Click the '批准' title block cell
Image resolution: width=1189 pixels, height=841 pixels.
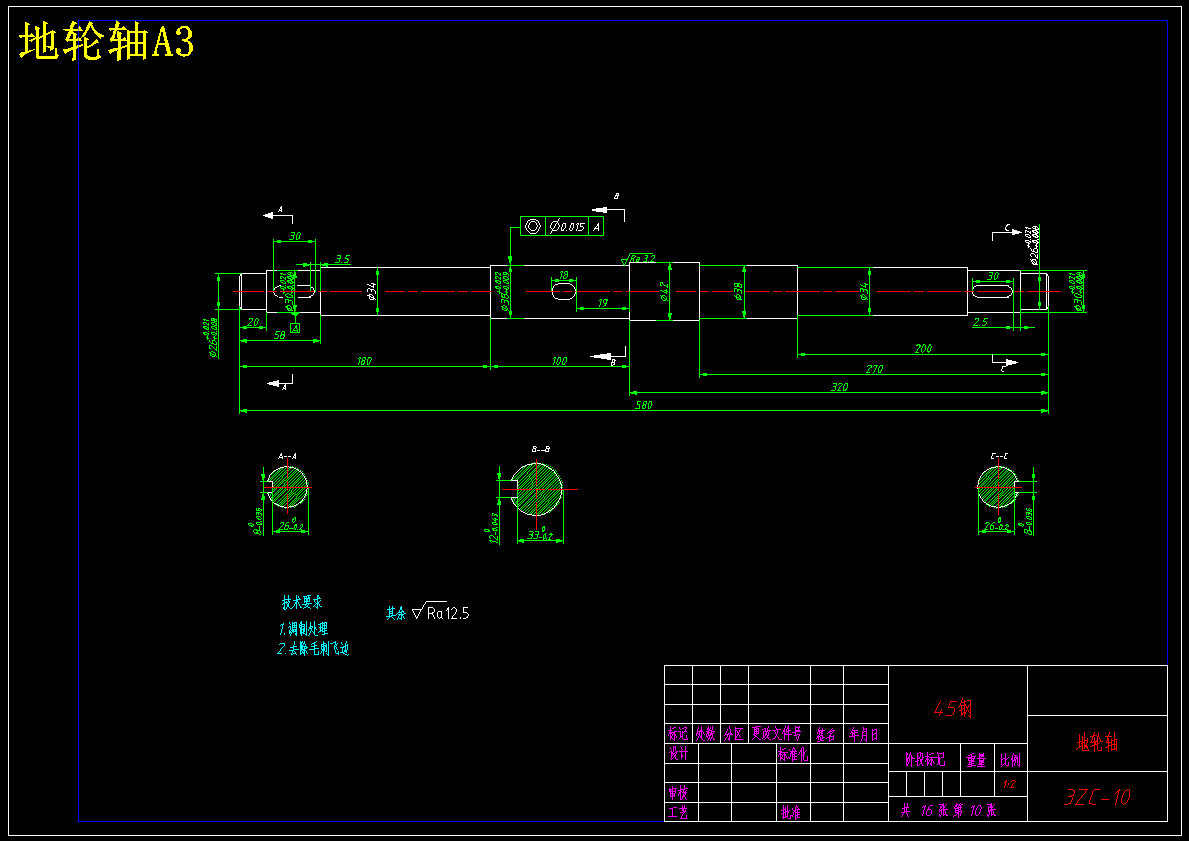pyautogui.click(x=791, y=812)
